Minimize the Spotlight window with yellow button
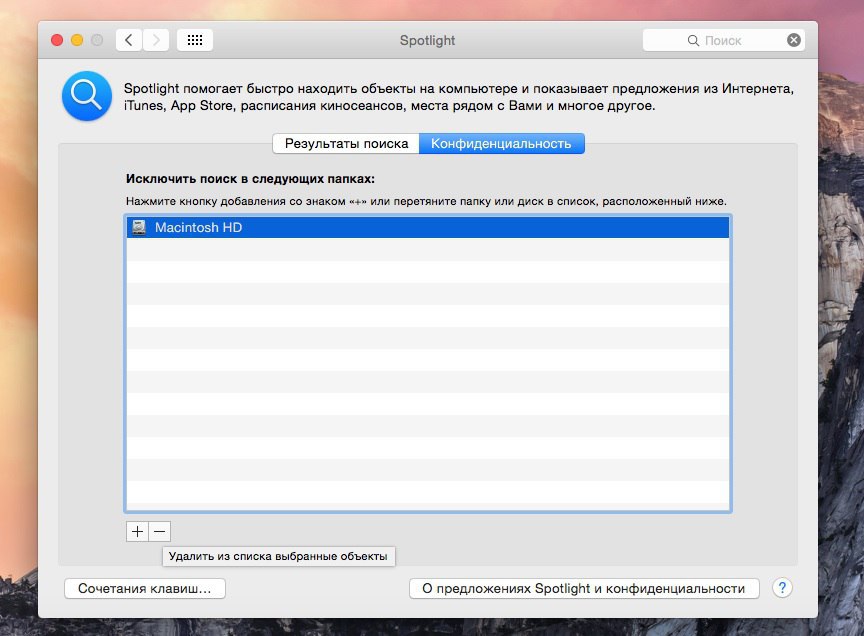 (x=77, y=40)
